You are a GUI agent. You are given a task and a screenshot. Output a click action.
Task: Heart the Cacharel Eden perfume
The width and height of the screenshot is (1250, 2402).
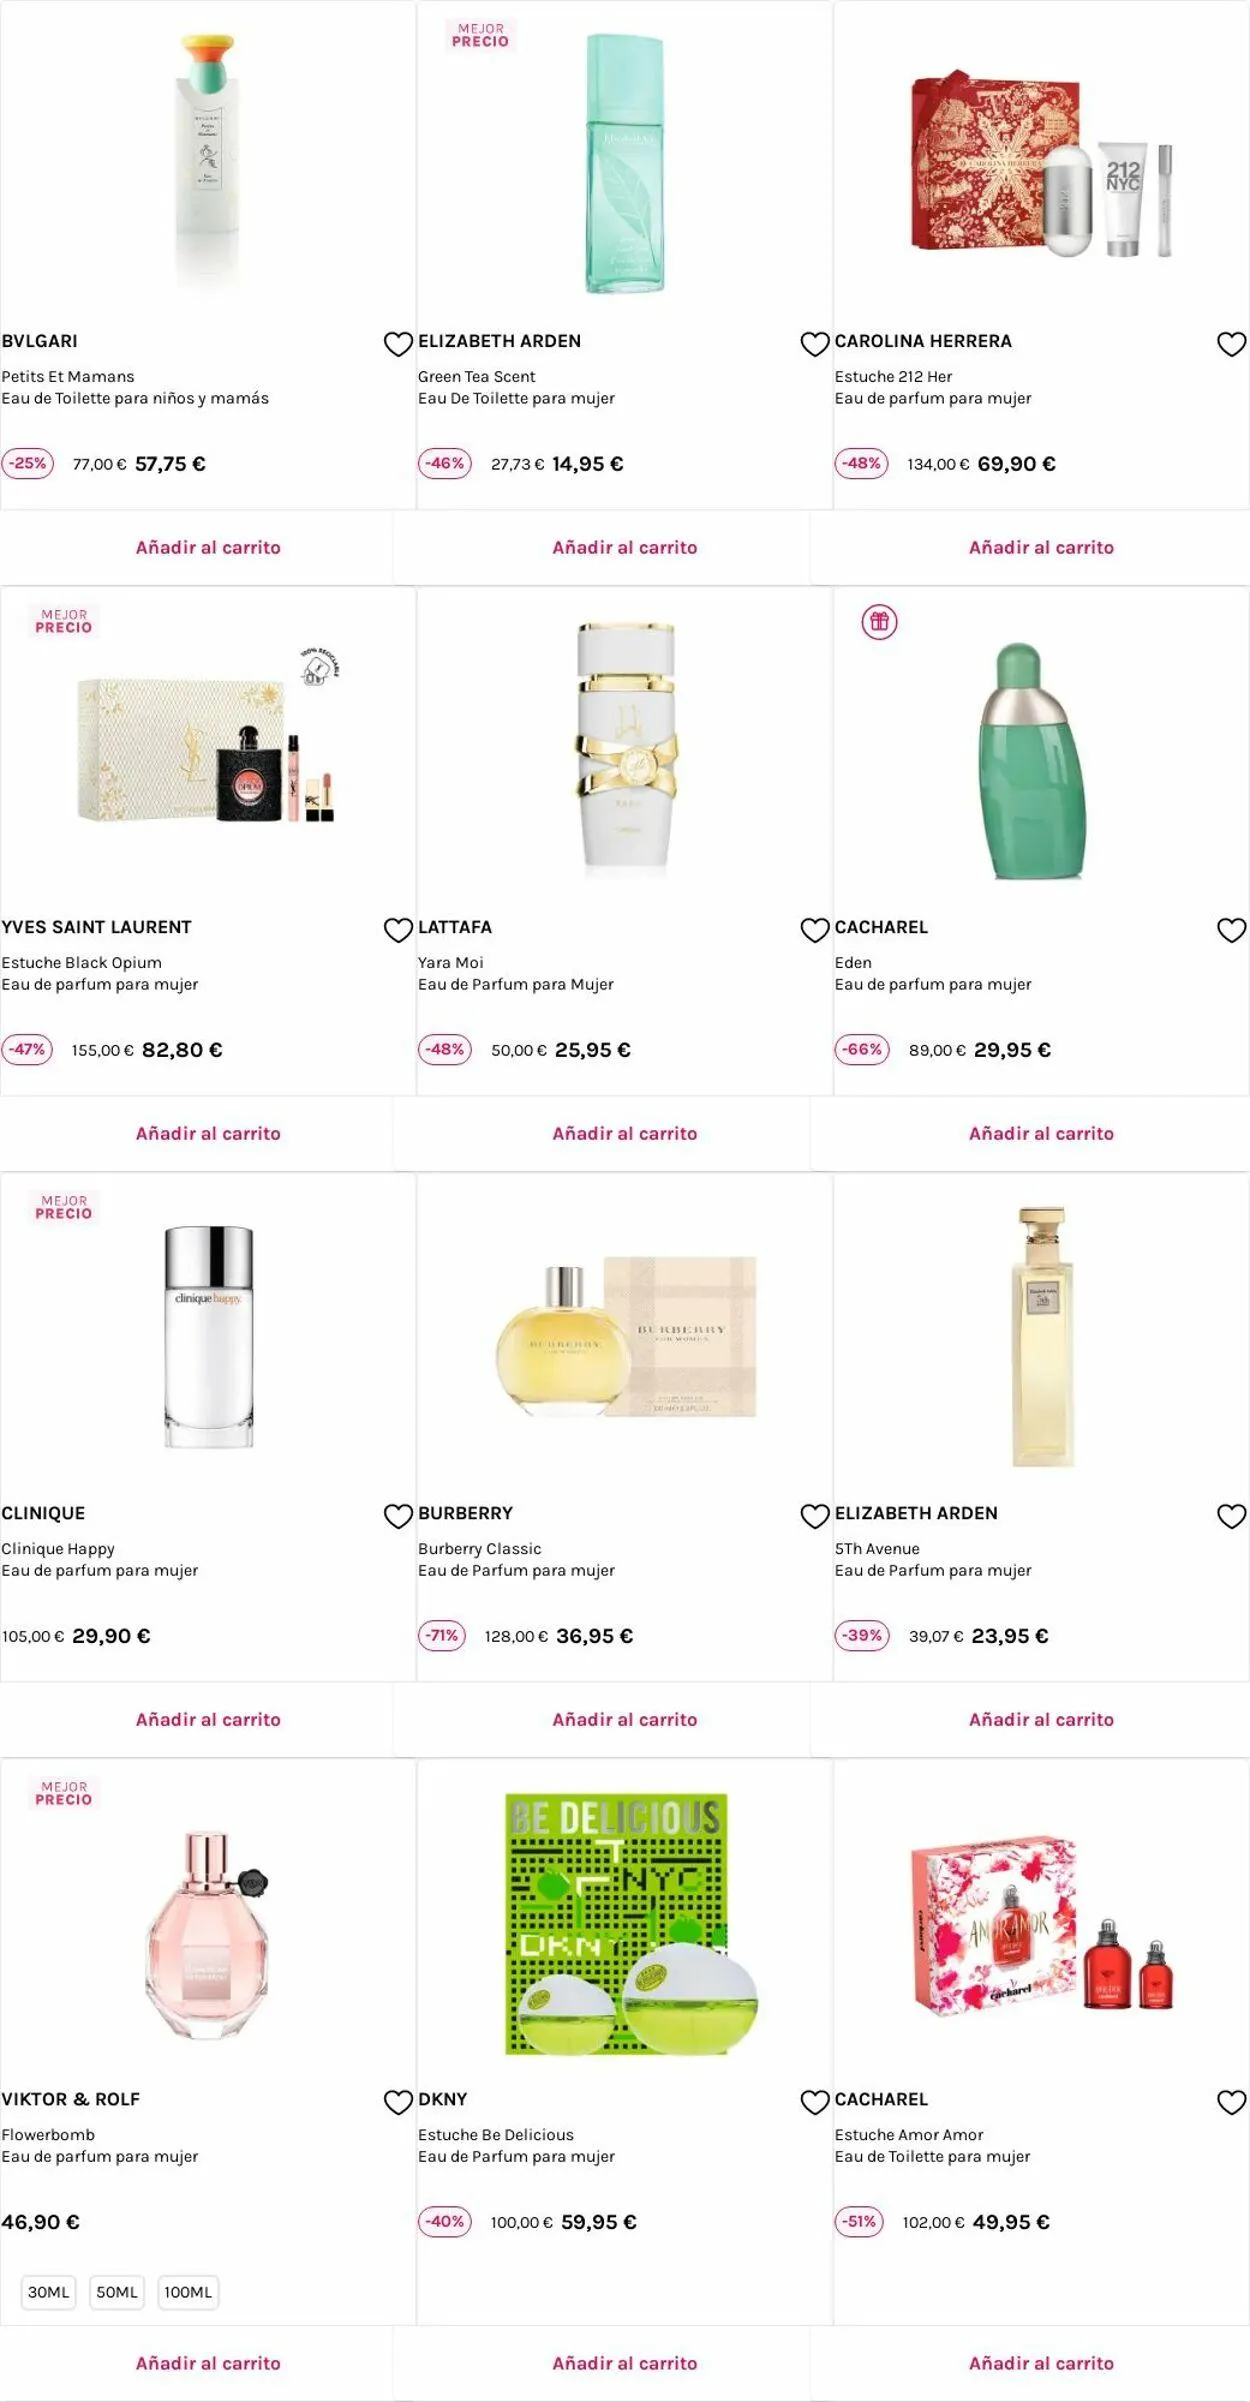1231,930
